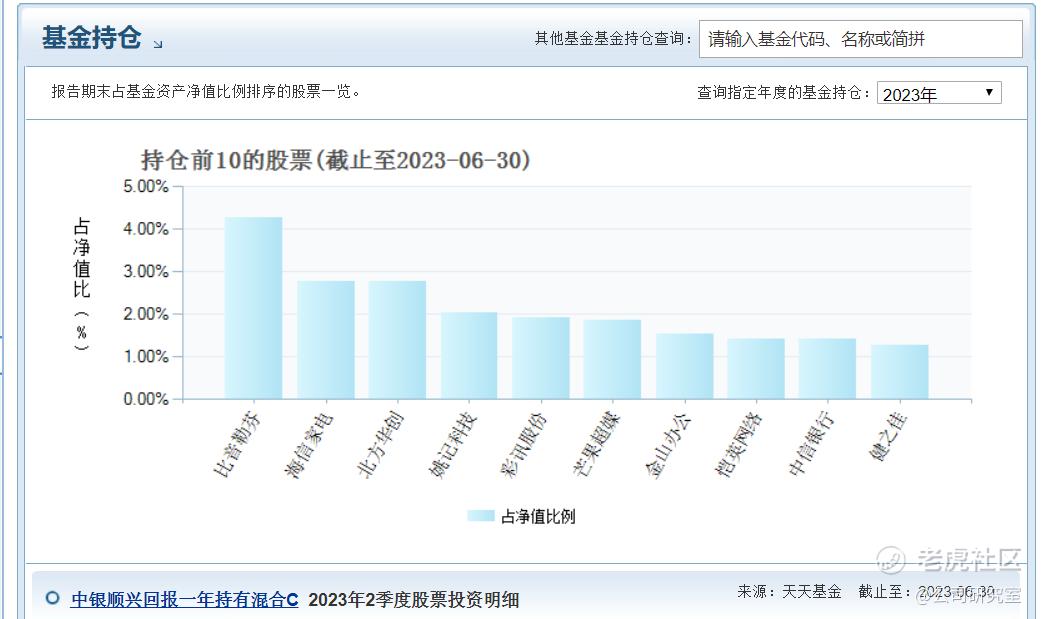
Task: Click the 恺英网络 axis label
Action: pyautogui.click(x=739, y=444)
